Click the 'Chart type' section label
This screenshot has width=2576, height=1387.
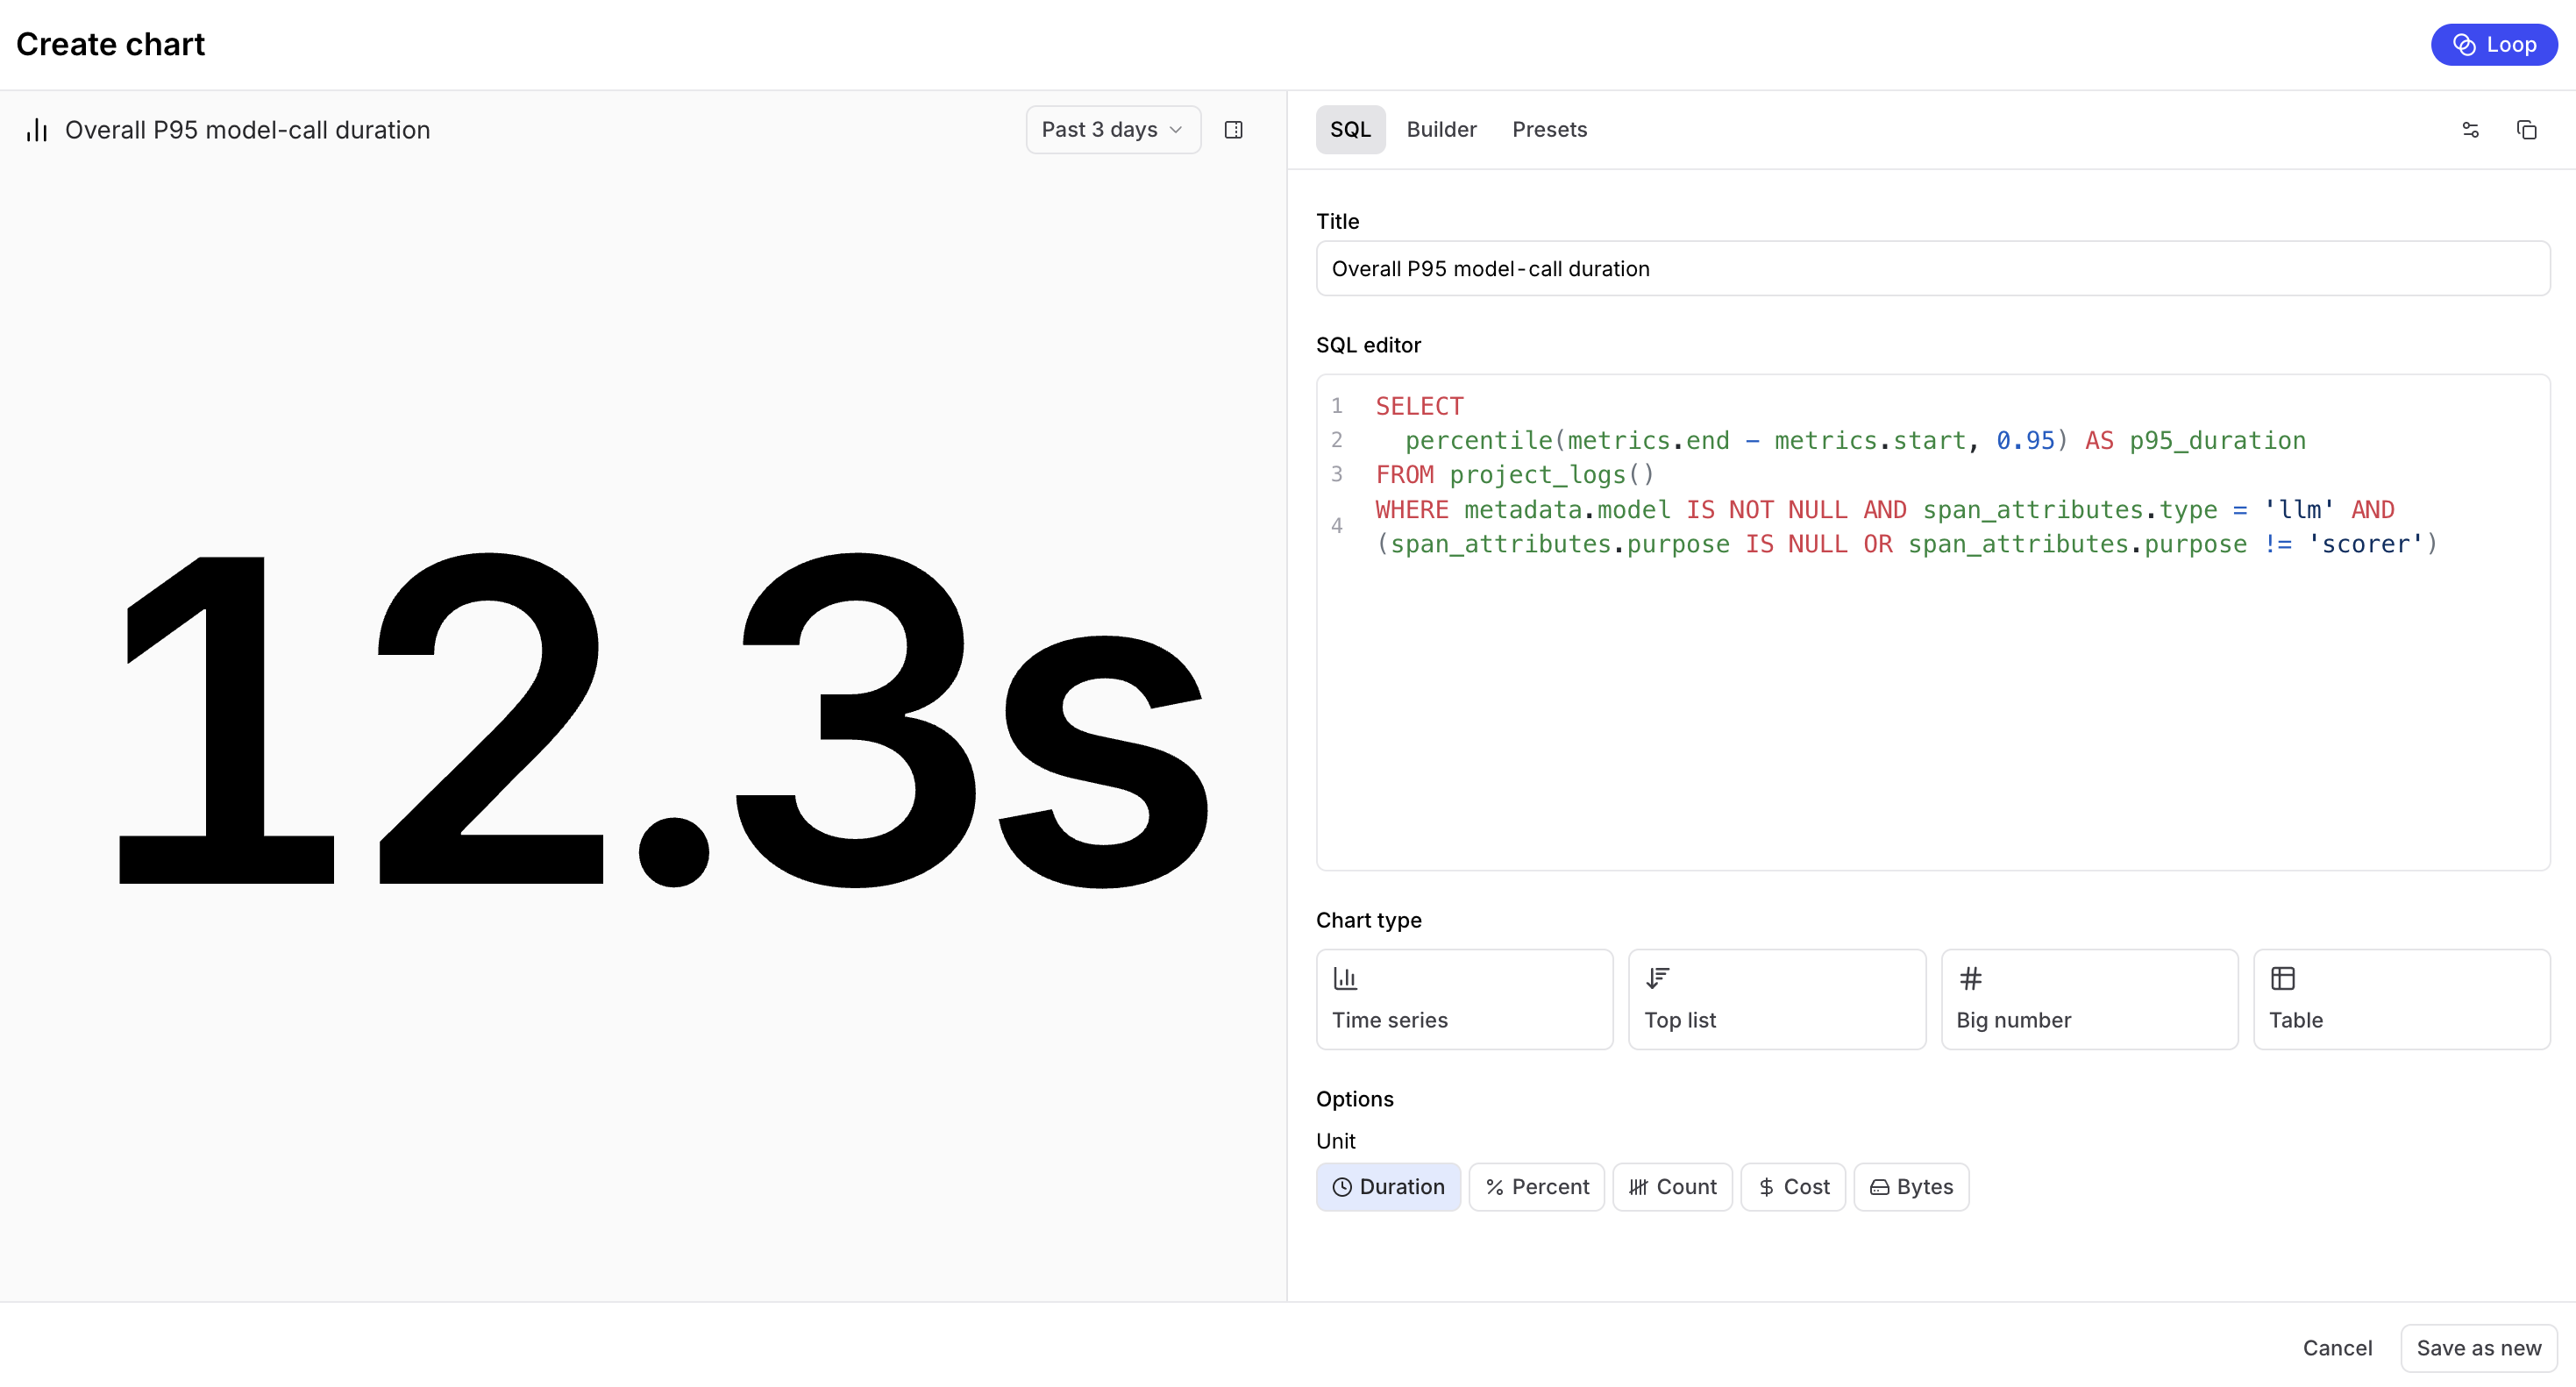pyautogui.click(x=1368, y=920)
